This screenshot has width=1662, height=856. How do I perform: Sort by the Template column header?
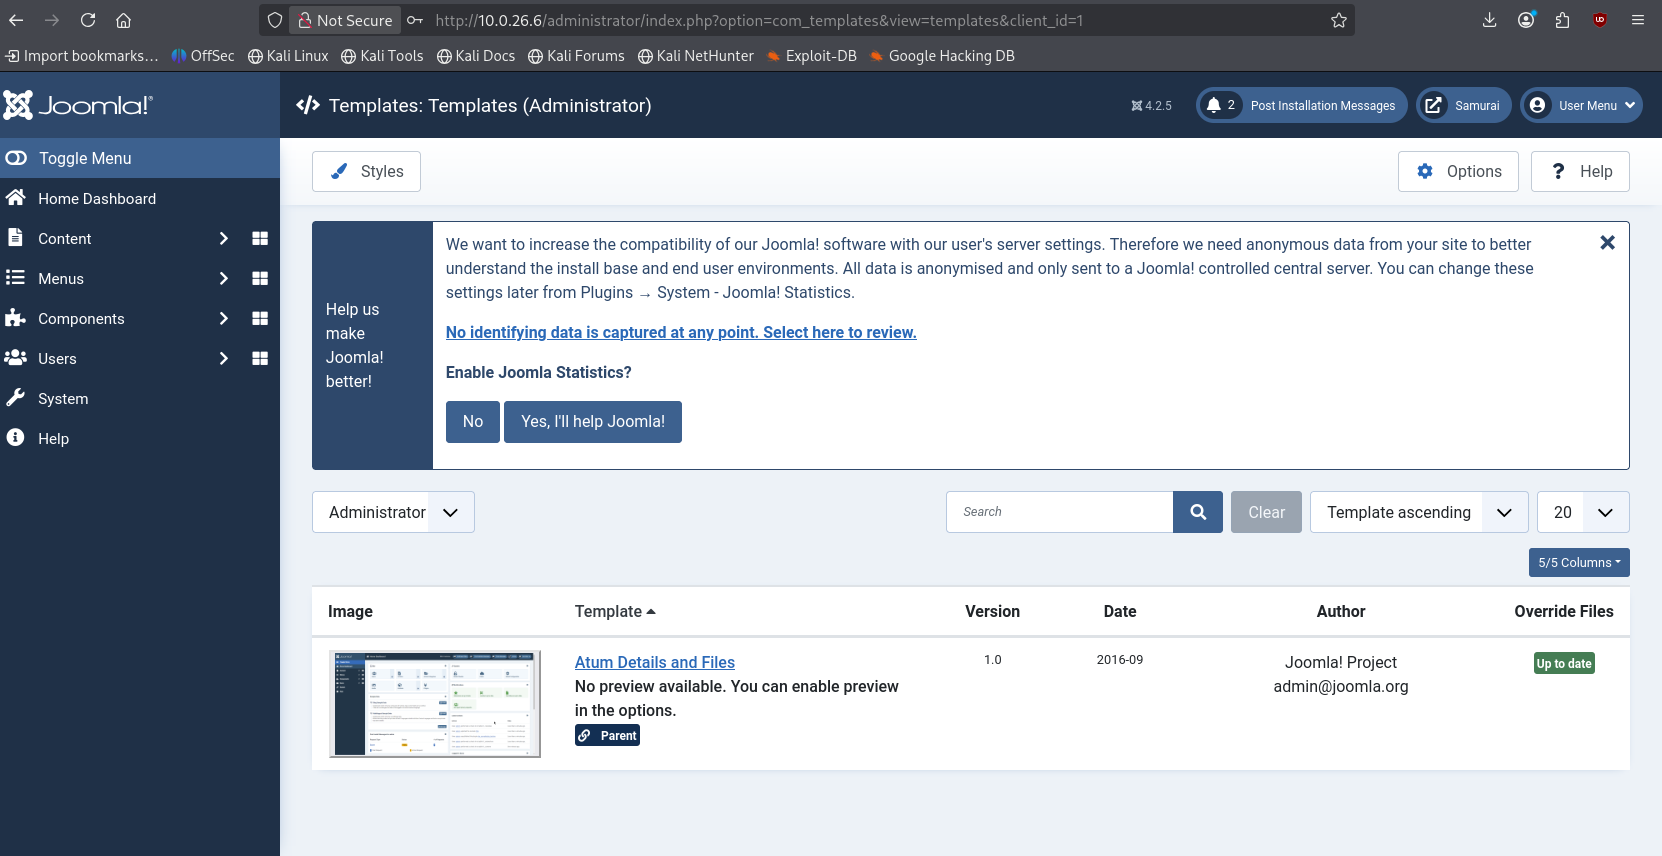coord(615,611)
